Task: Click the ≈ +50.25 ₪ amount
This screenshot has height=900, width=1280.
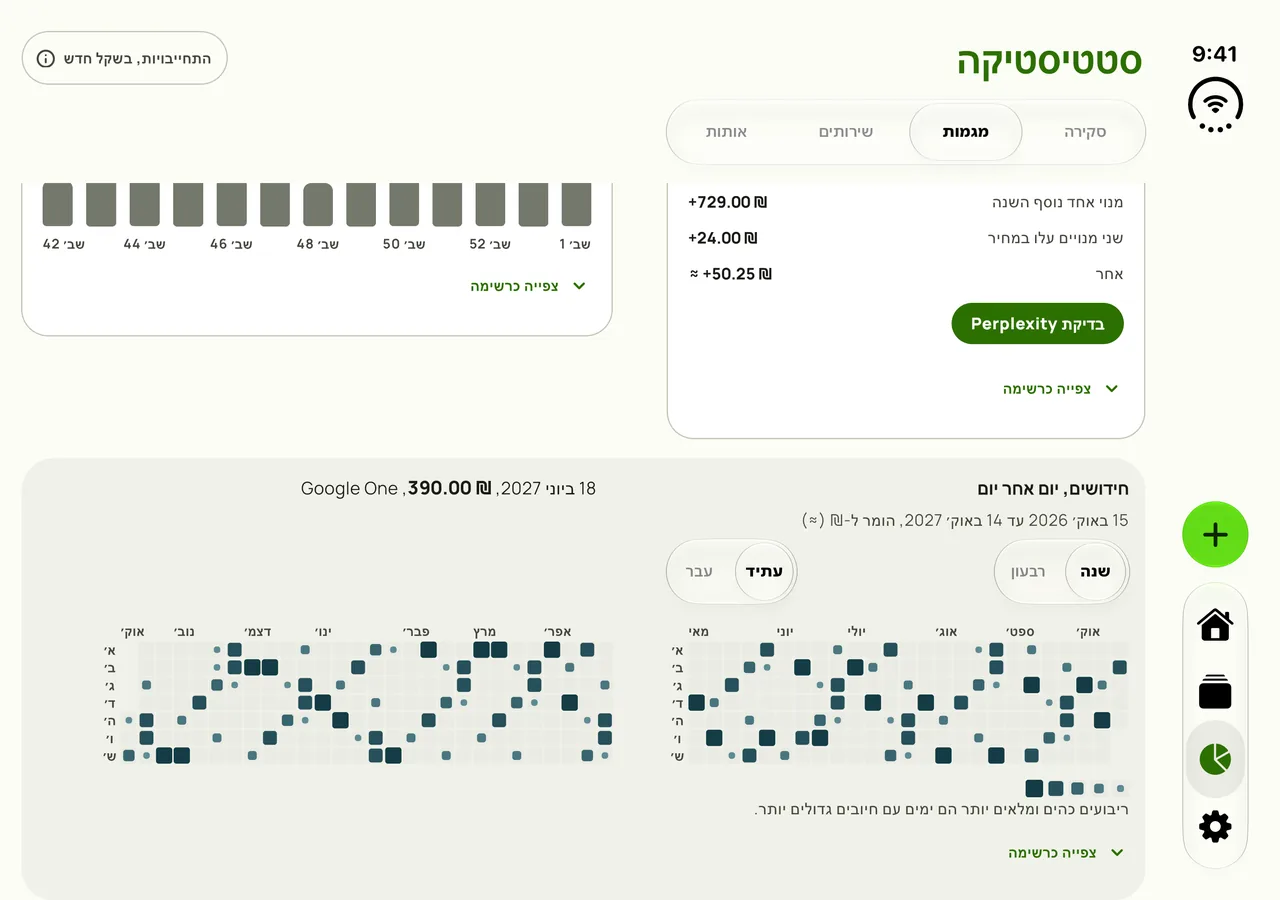Action: 730,274
